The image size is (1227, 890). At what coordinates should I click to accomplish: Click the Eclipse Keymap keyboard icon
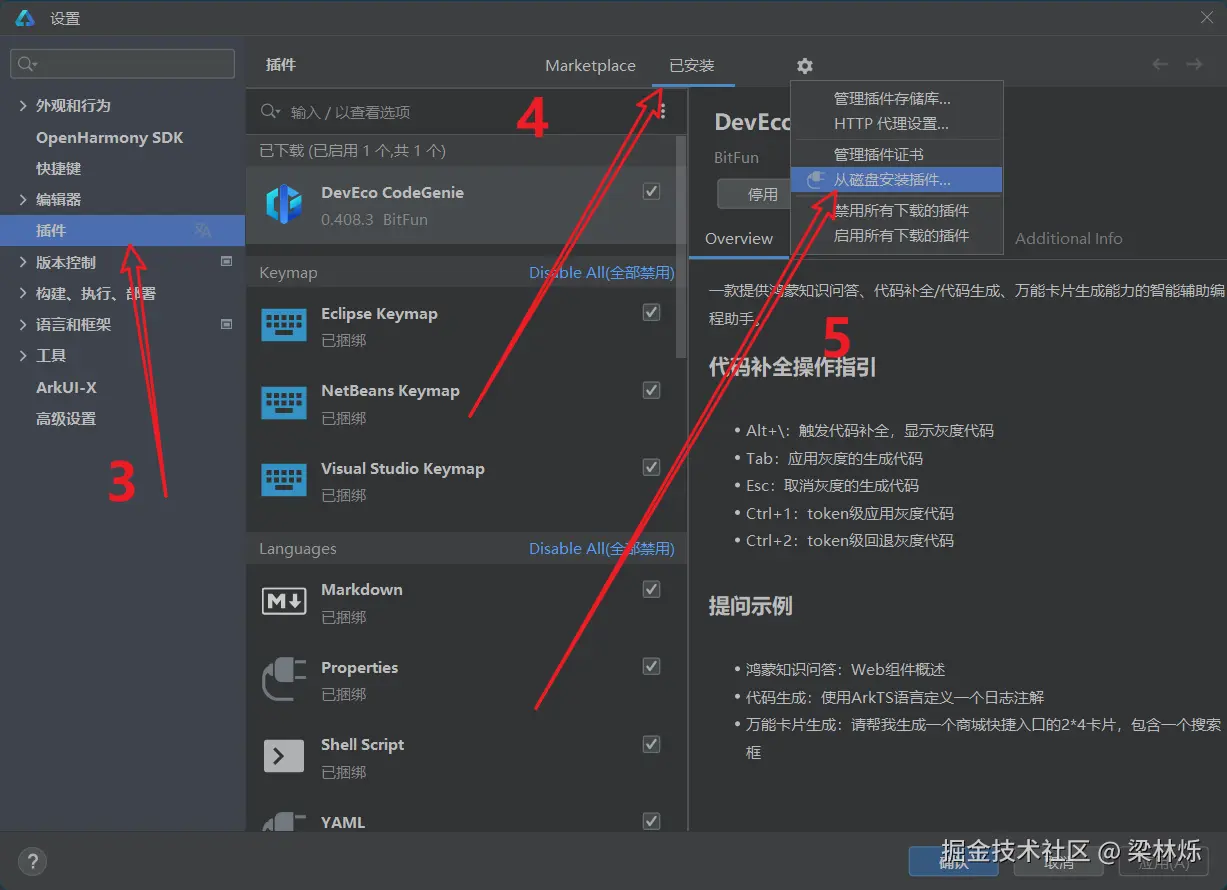[x=283, y=324]
